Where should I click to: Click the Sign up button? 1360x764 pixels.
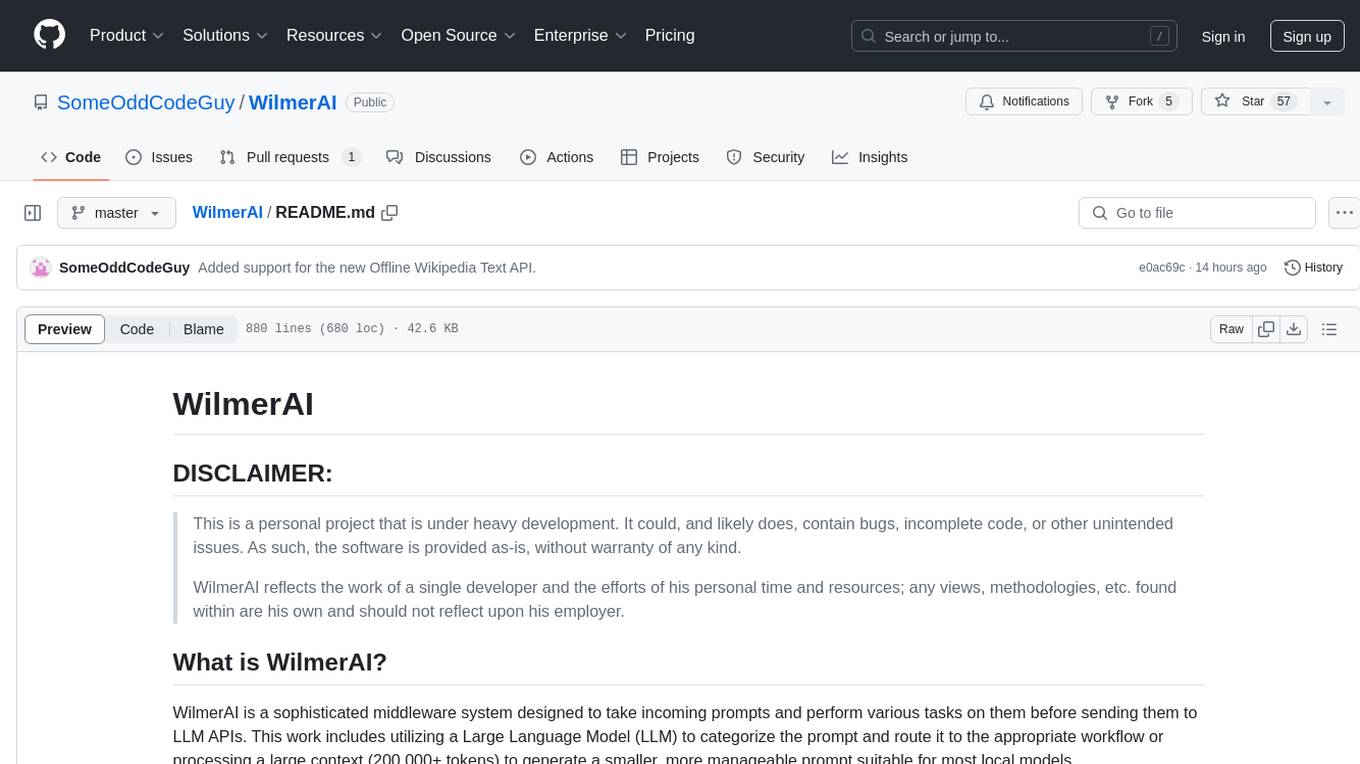[x=1307, y=36]
